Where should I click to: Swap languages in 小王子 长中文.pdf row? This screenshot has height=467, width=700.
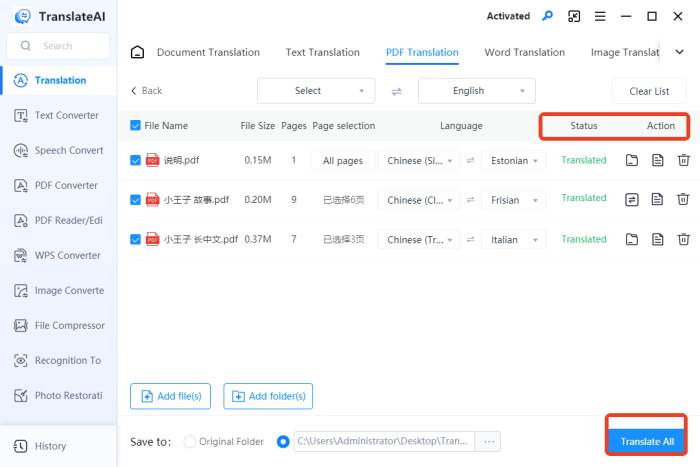coord(470,240)
